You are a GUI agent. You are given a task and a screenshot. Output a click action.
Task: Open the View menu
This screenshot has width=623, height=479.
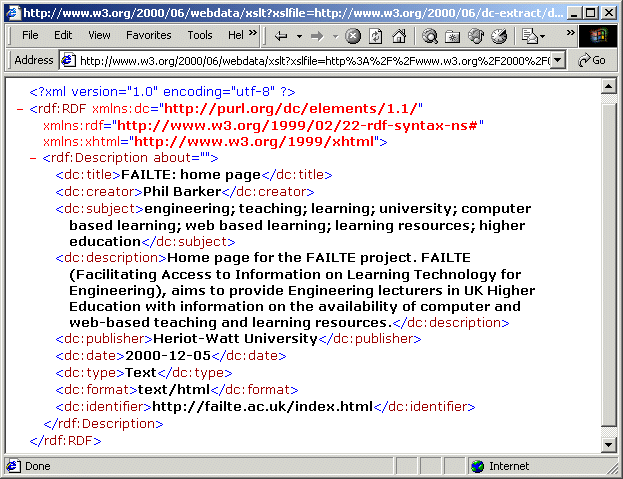point(99,35)
